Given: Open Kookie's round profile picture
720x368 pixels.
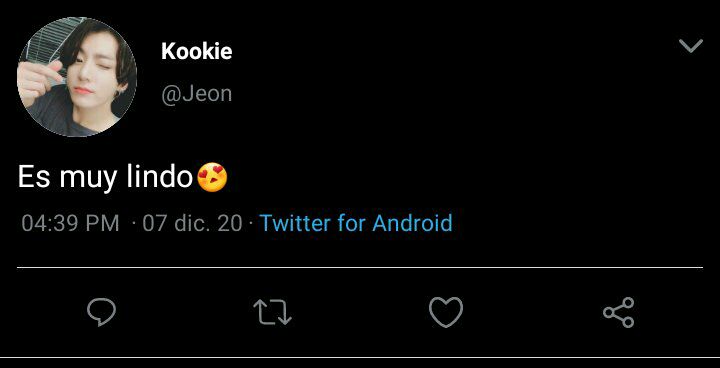Looking at the screenshot, I should coord(77,77).
